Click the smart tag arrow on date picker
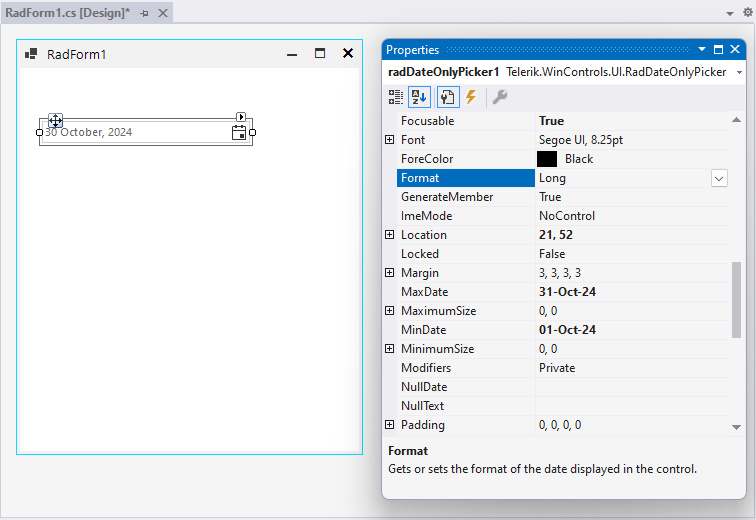Screen dimensions: 756x520 [241, 117]
